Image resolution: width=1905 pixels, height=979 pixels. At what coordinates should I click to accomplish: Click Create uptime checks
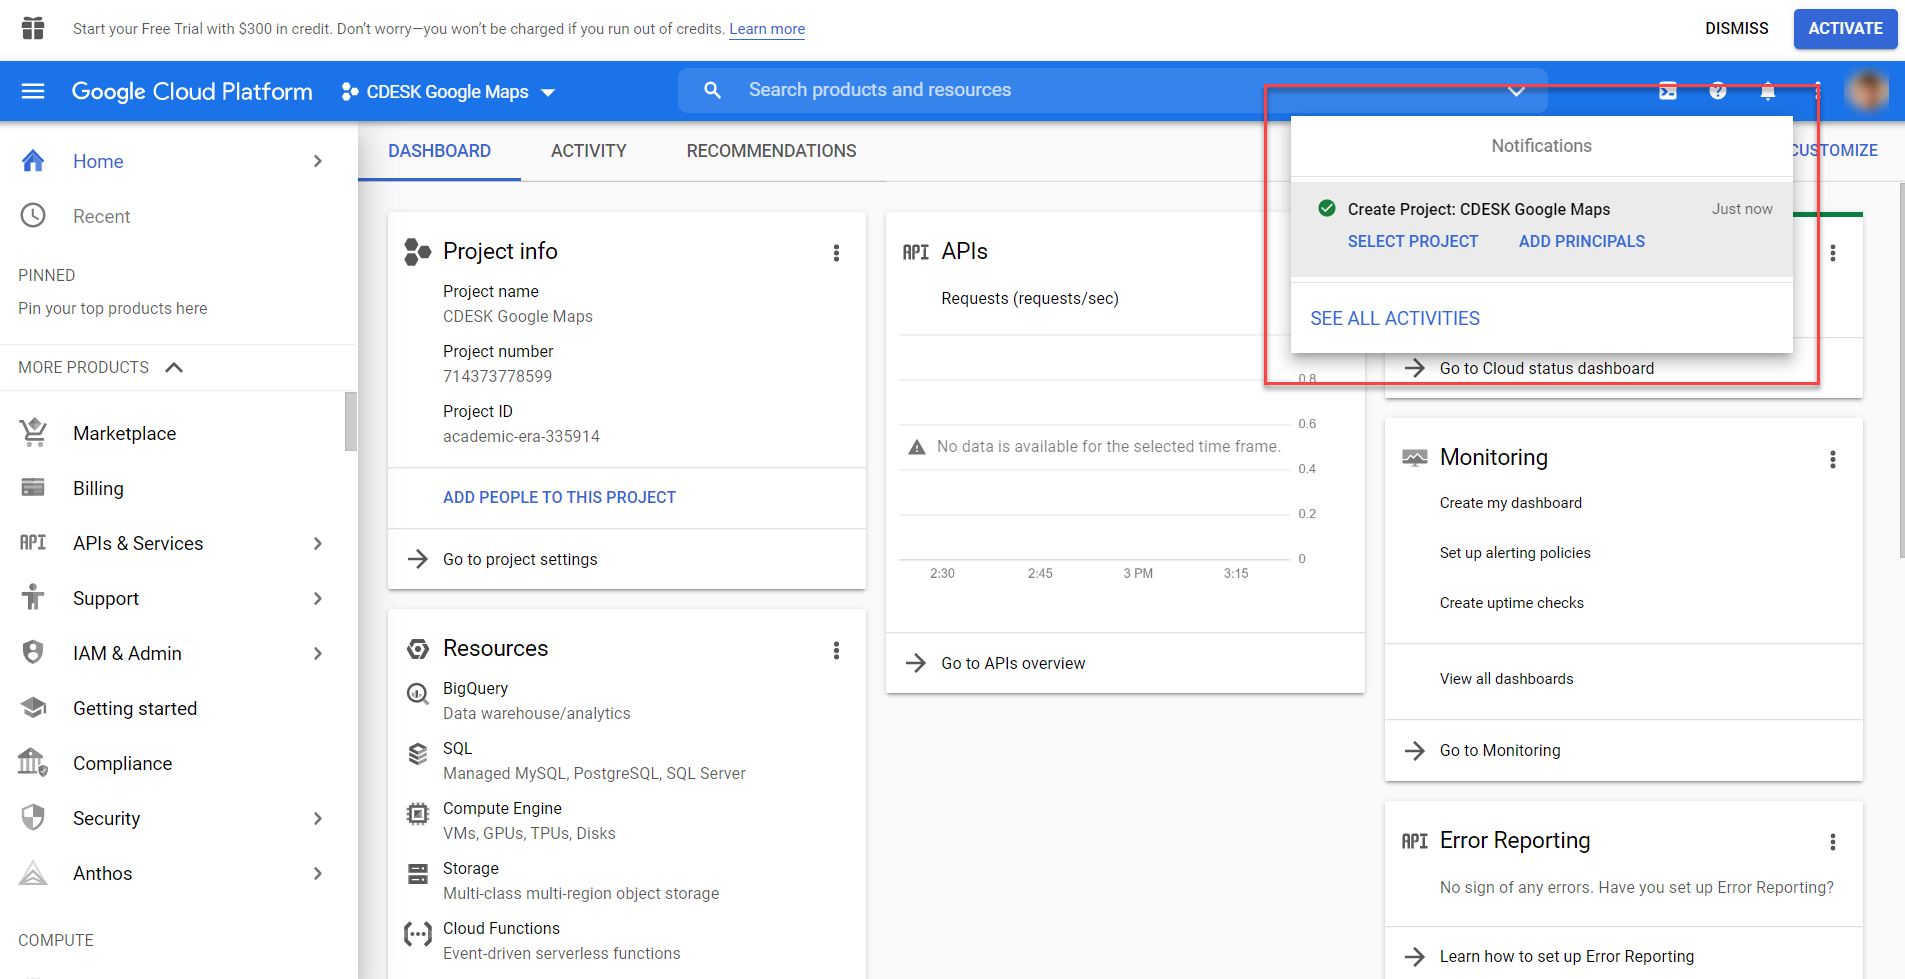1511,603
